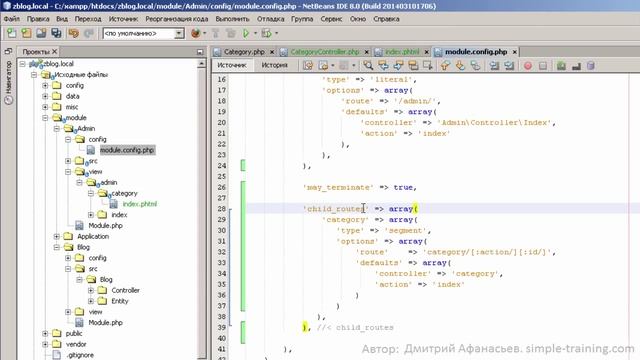Screen dimensions: 640x360
Task: Expand the misc folder node
Action: (x=45, y=107)
